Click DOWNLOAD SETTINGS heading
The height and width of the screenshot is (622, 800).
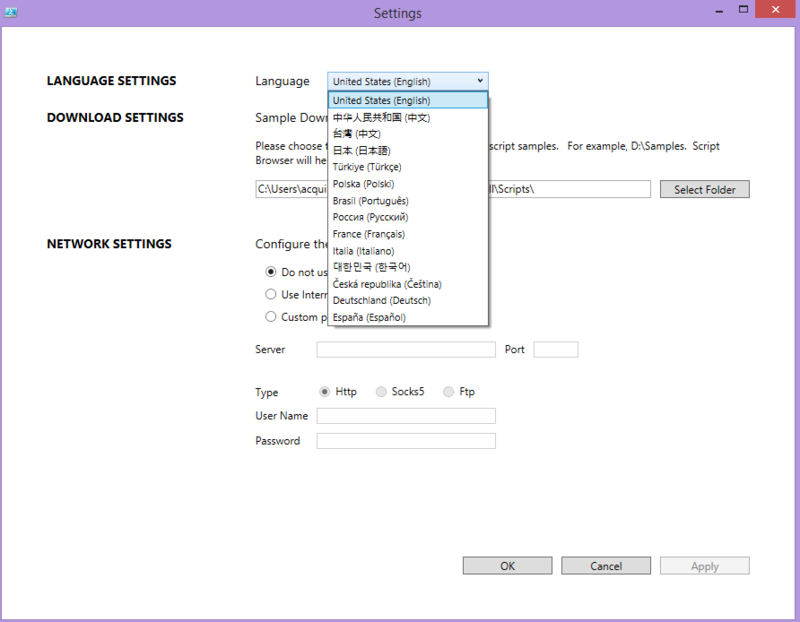click(x=115, y=117)
